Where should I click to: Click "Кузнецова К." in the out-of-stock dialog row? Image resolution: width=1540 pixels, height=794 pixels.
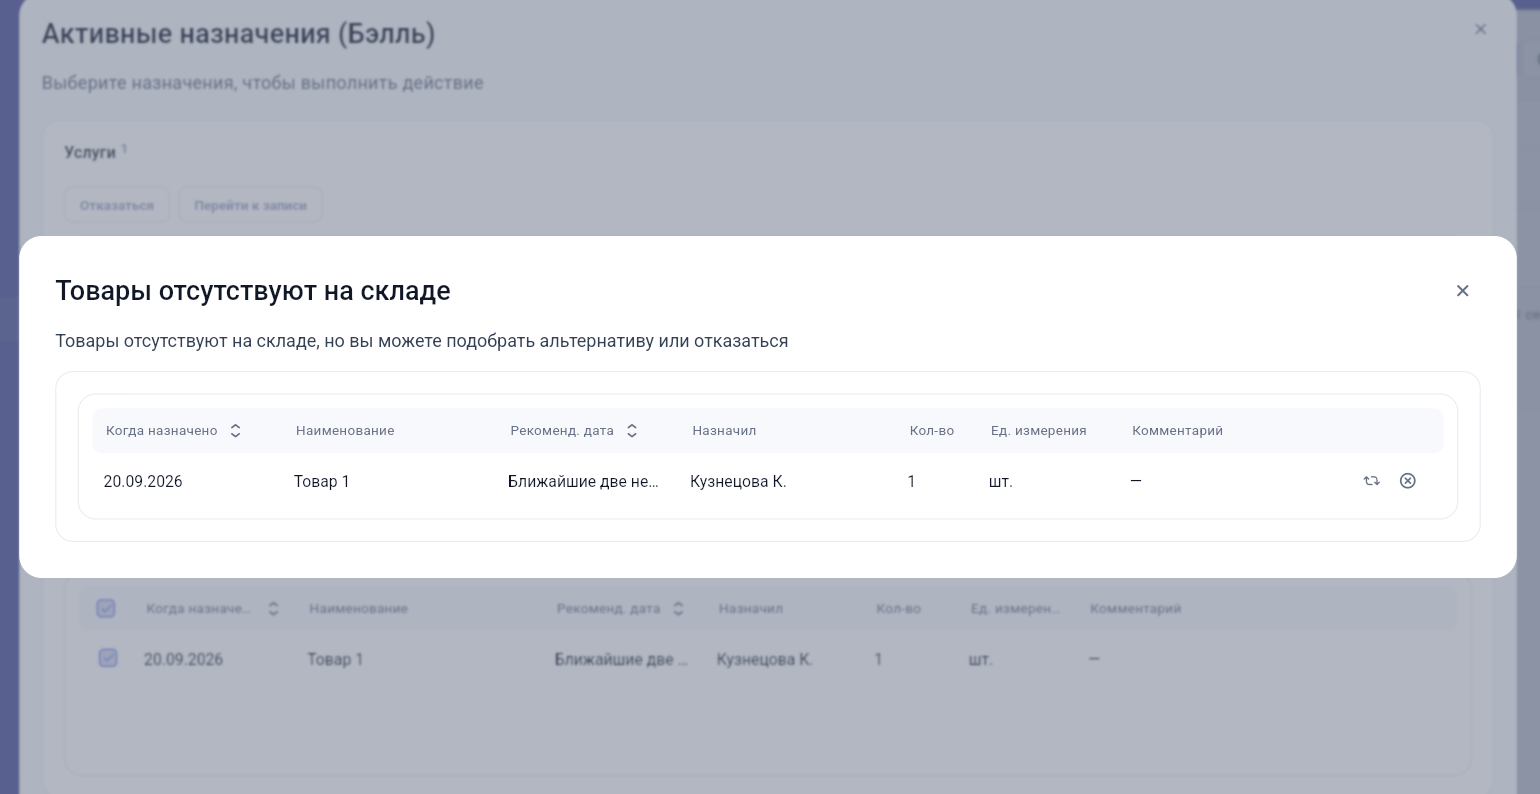click(x=738, y=482)
